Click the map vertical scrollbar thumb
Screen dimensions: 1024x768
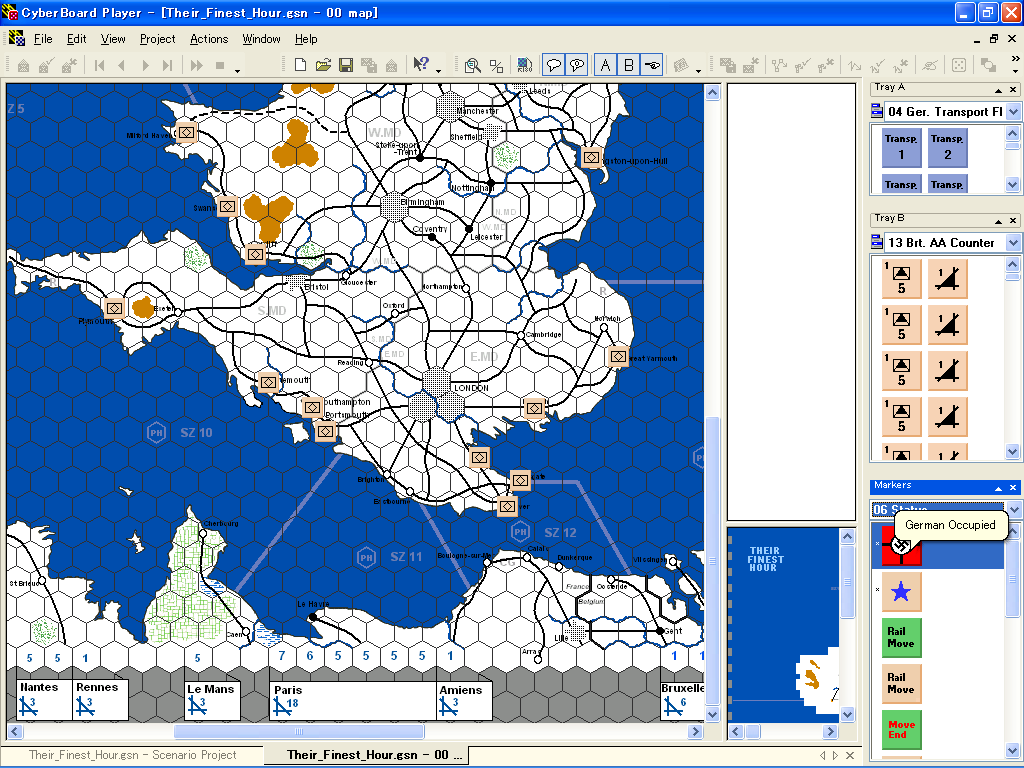(712, 560)
